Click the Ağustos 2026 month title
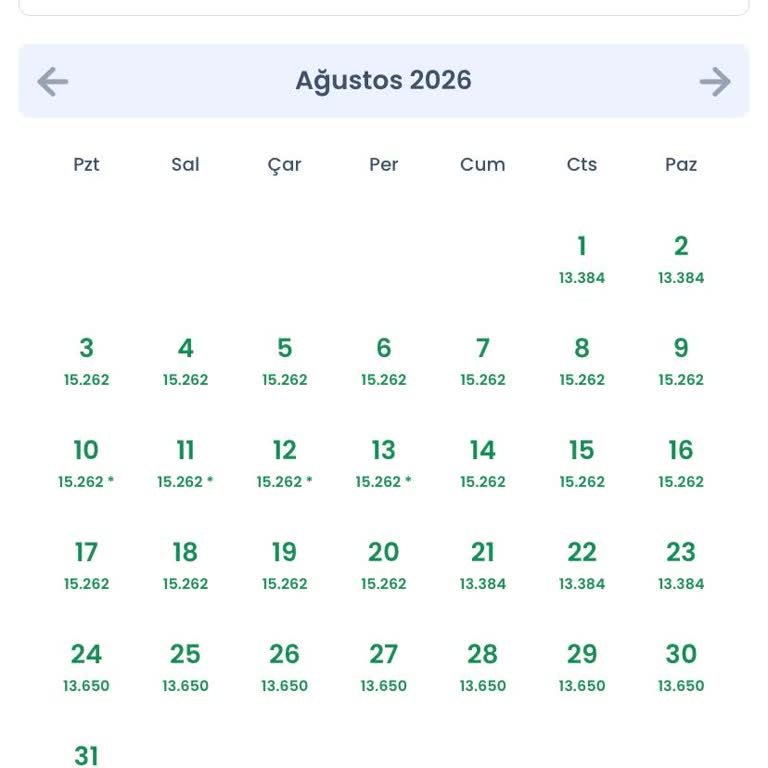The image size is (768, 768). click(384, 80)
